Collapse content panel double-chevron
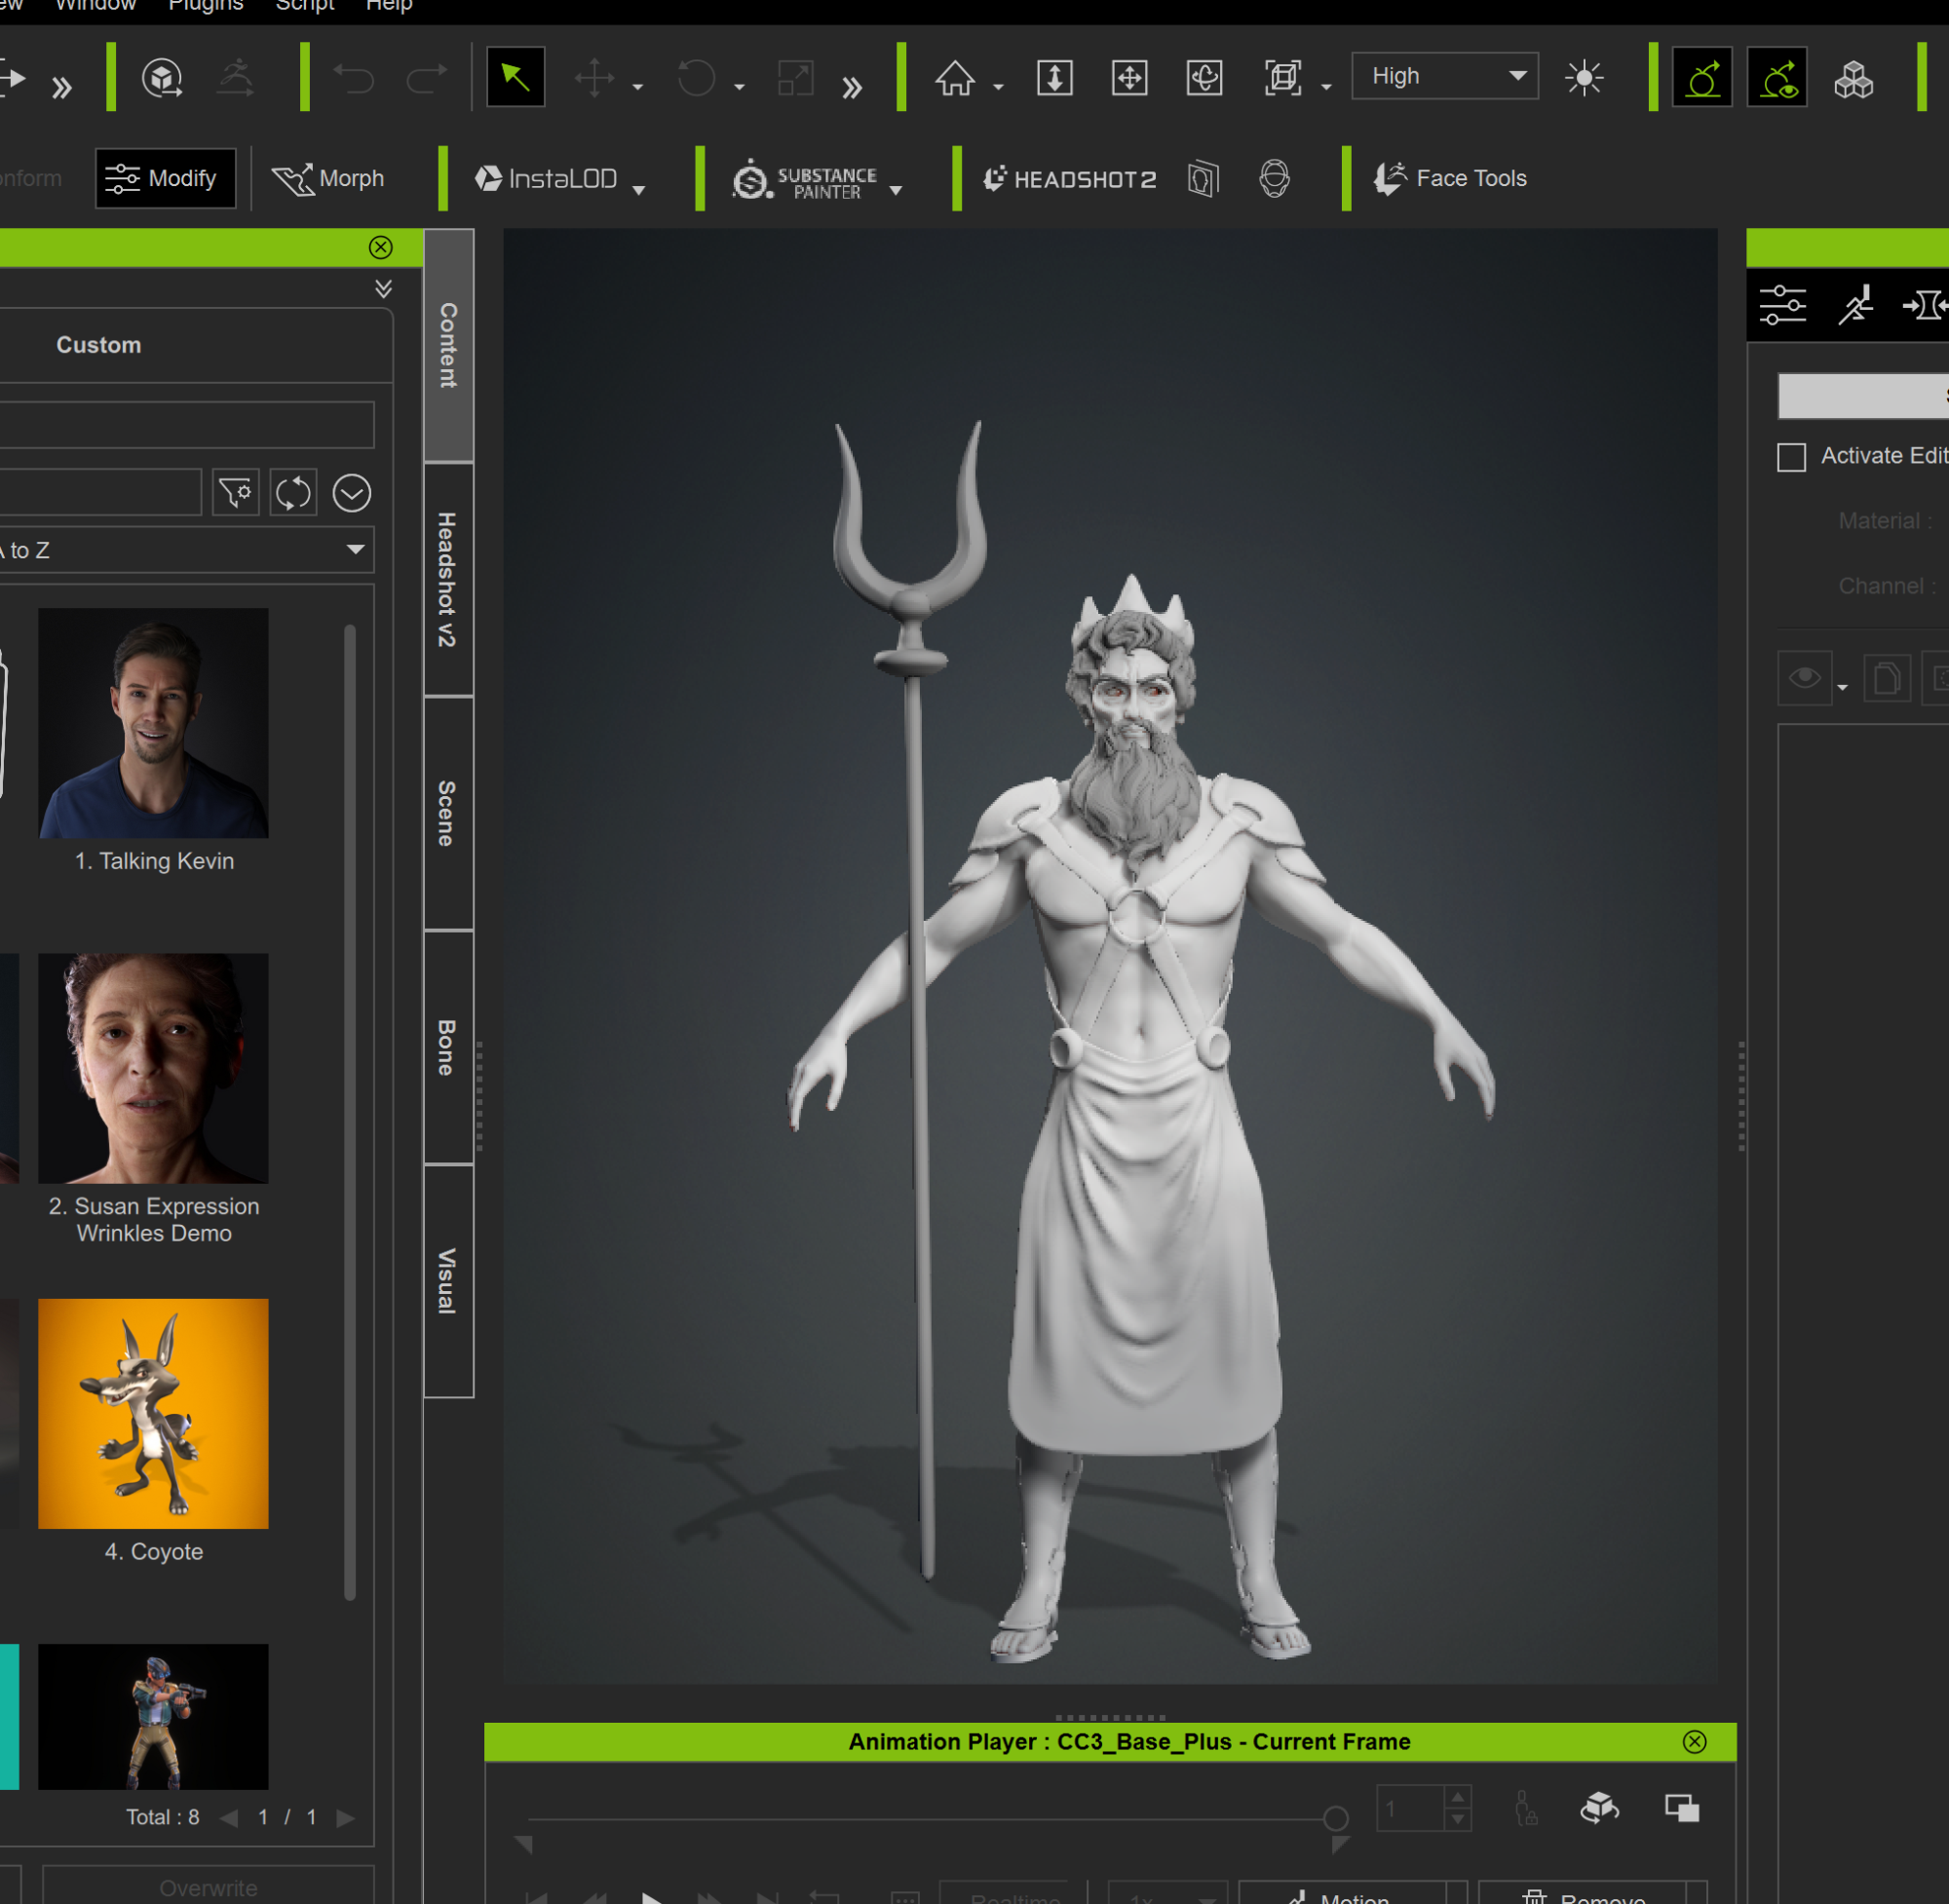Viewport: 1949px width, 1904px height. (383, 289)
